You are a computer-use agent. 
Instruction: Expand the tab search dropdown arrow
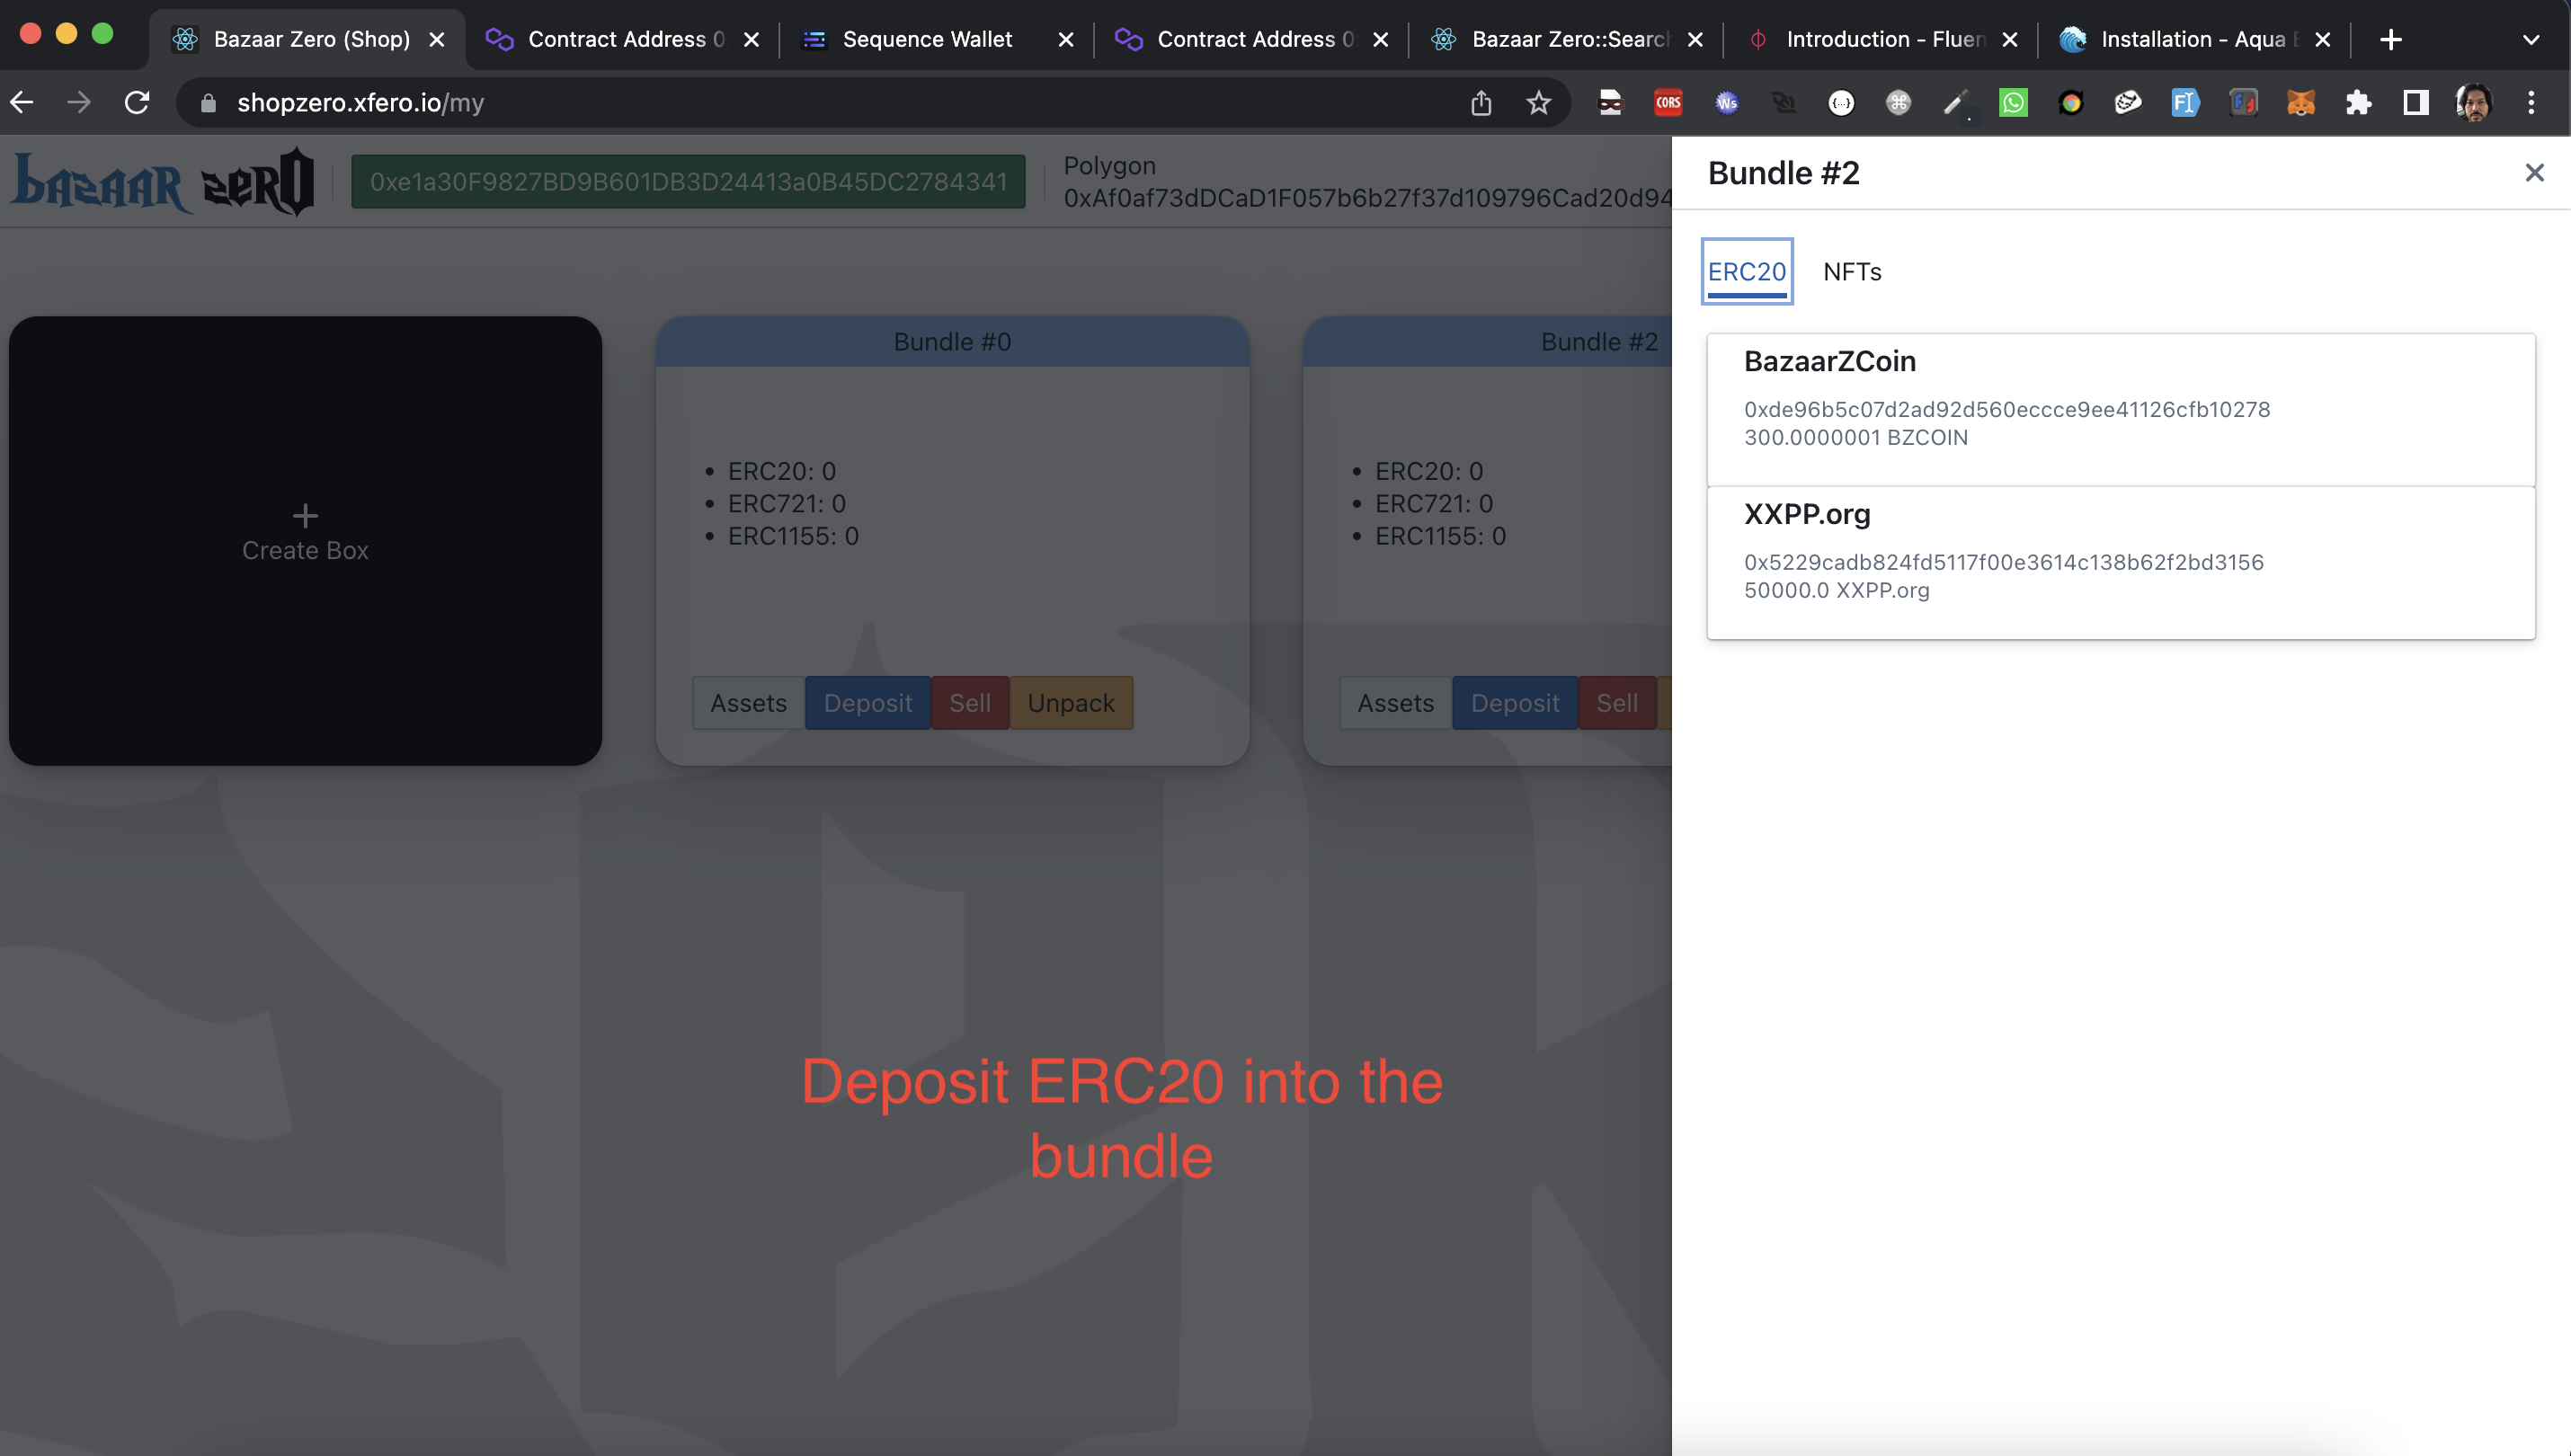pos(2531,40)
